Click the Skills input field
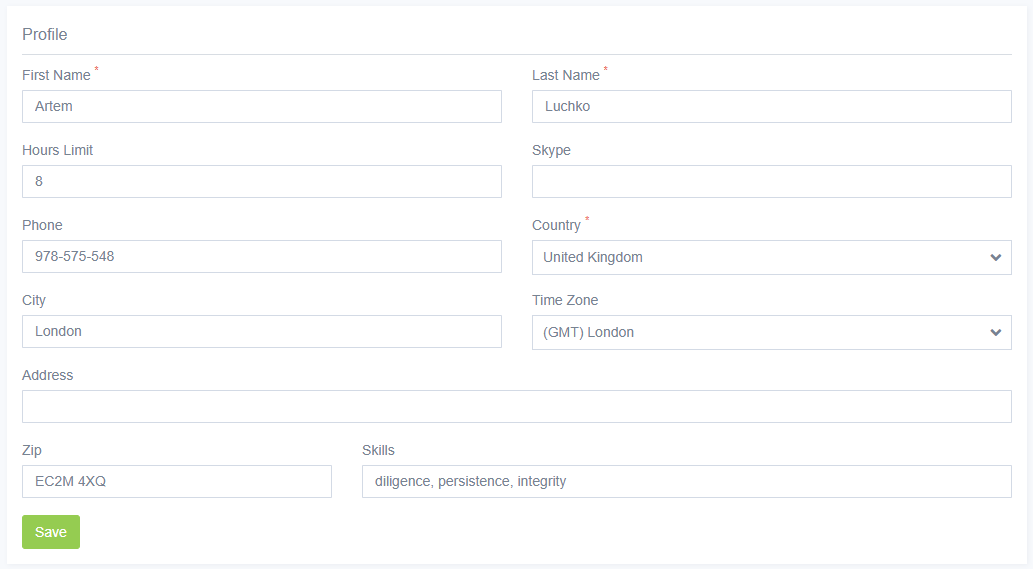 click(x=686, y=482)
